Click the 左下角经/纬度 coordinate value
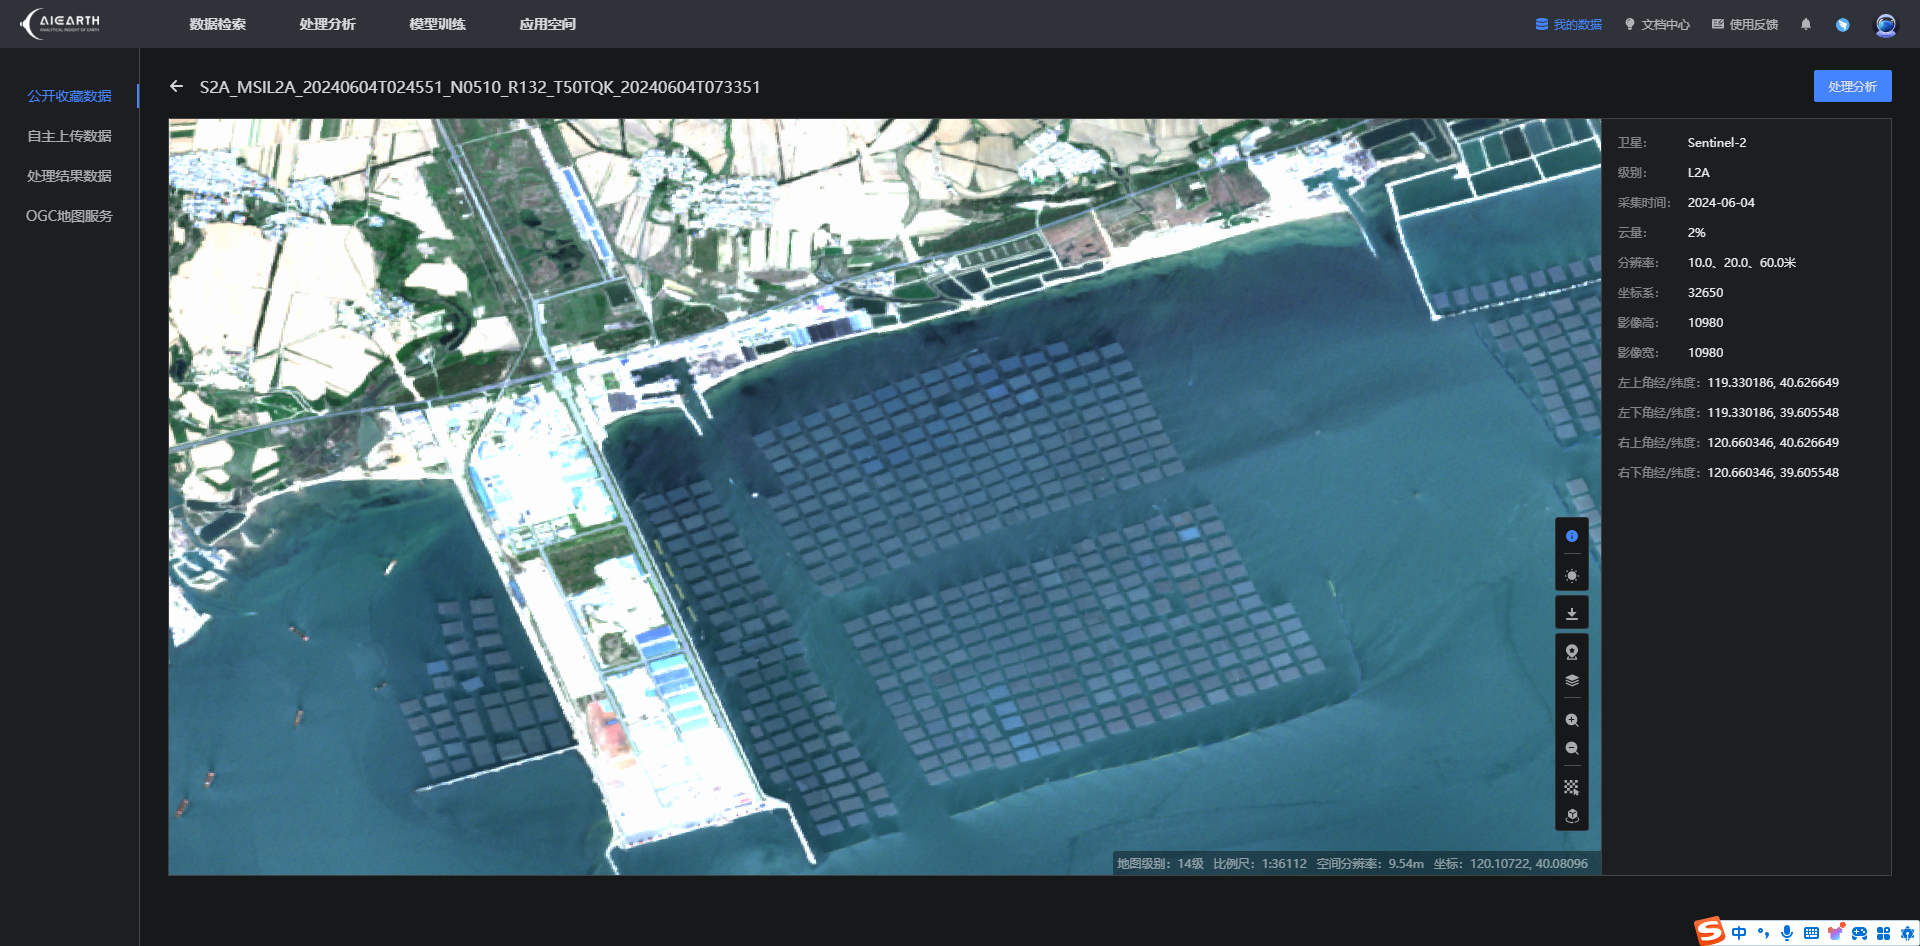Screen dimensions: 1920x946 coord(1773,413)
